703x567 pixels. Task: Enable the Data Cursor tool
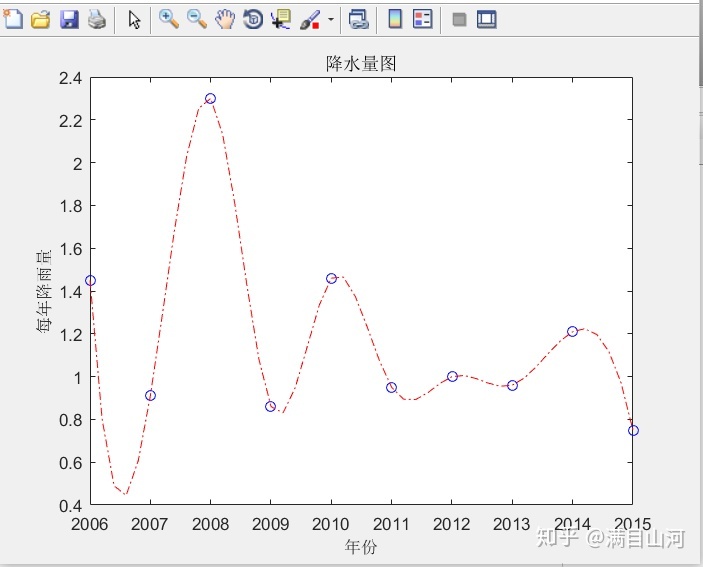pos(281,19)
